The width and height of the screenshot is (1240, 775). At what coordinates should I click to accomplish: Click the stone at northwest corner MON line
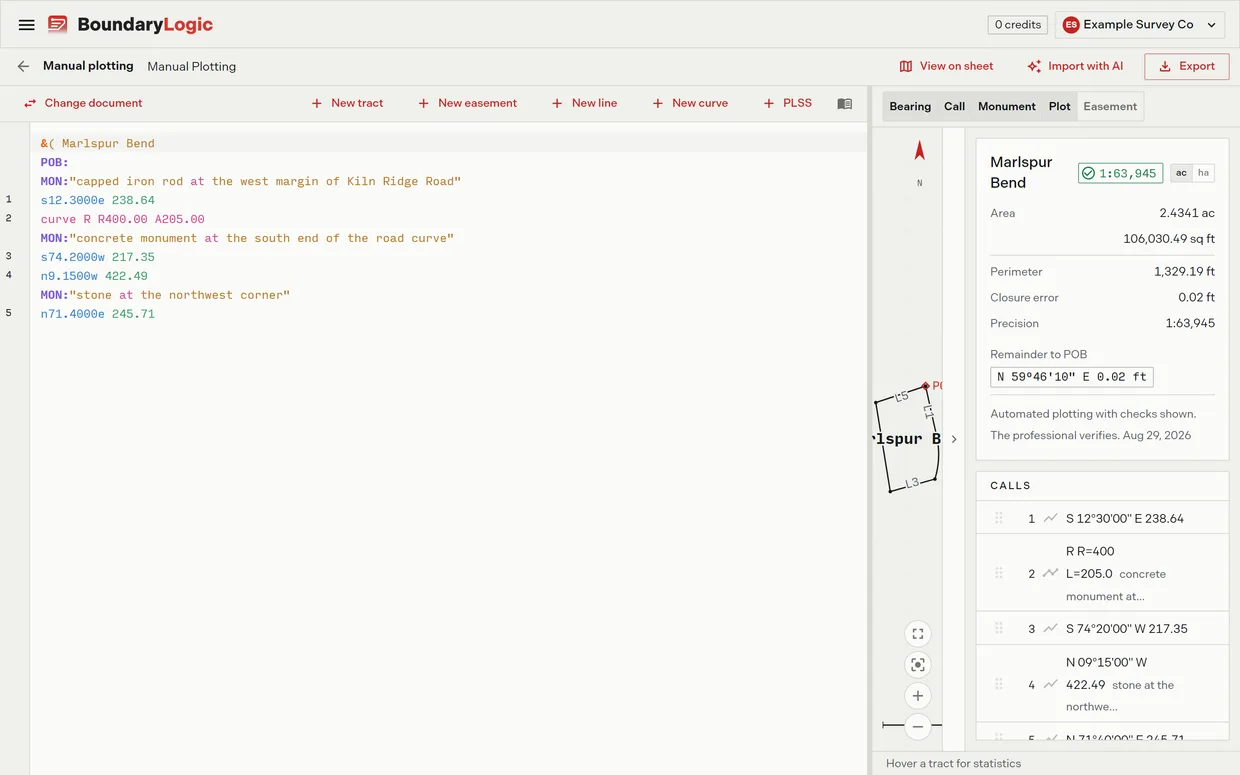pos(165,295)
